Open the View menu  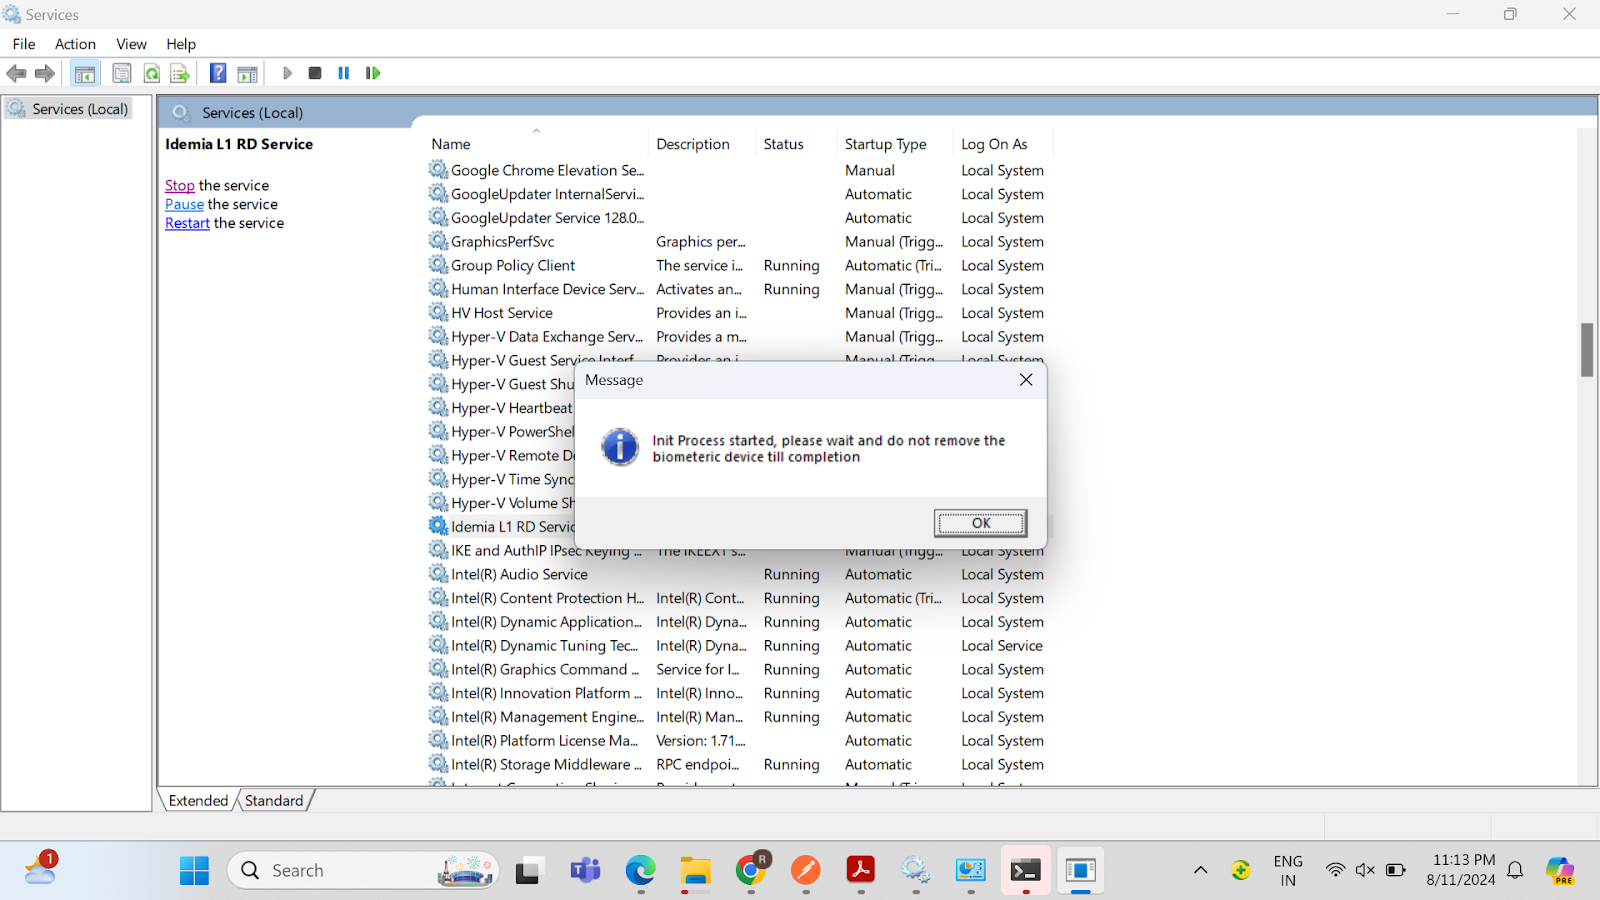(x=131, y=44)
